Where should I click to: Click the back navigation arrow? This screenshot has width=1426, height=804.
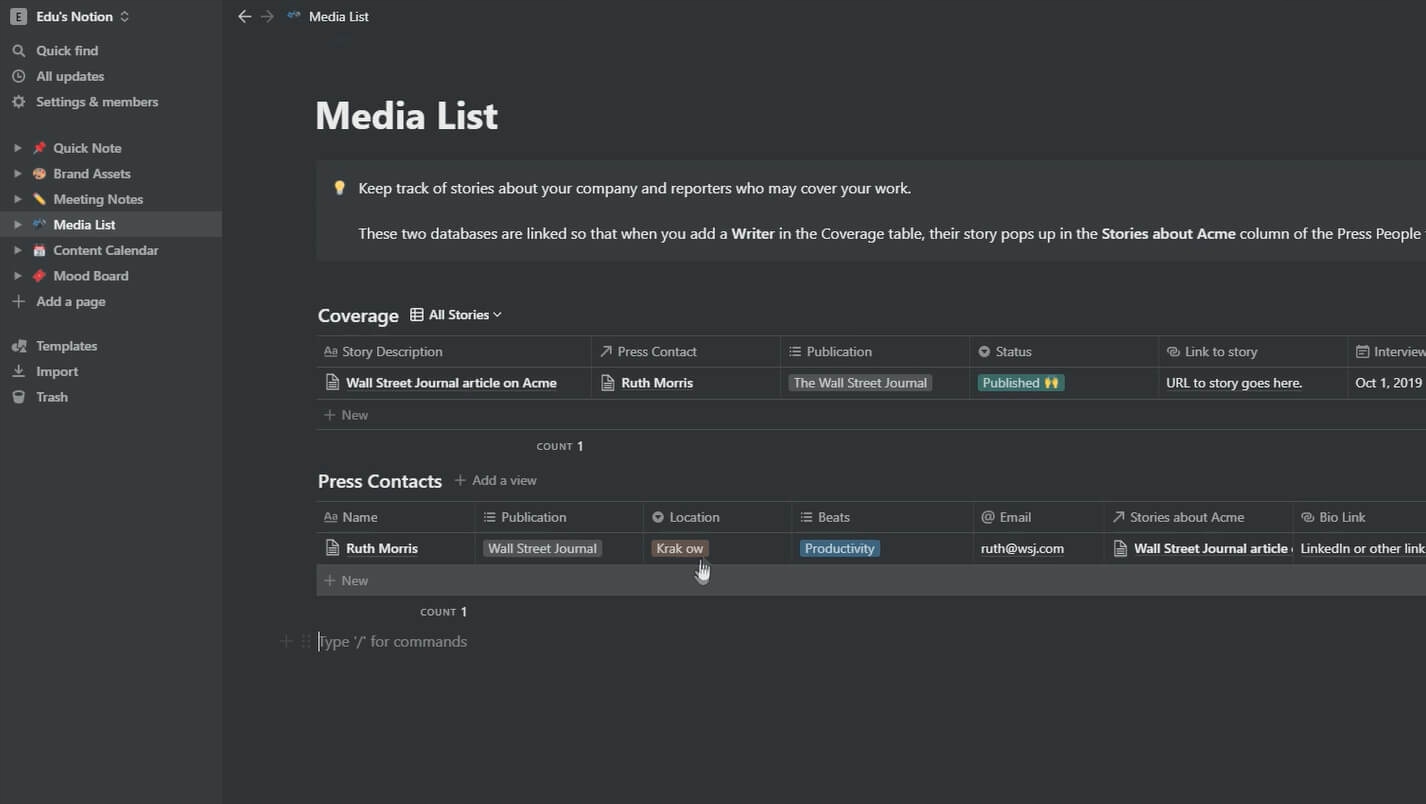point(244,17)
